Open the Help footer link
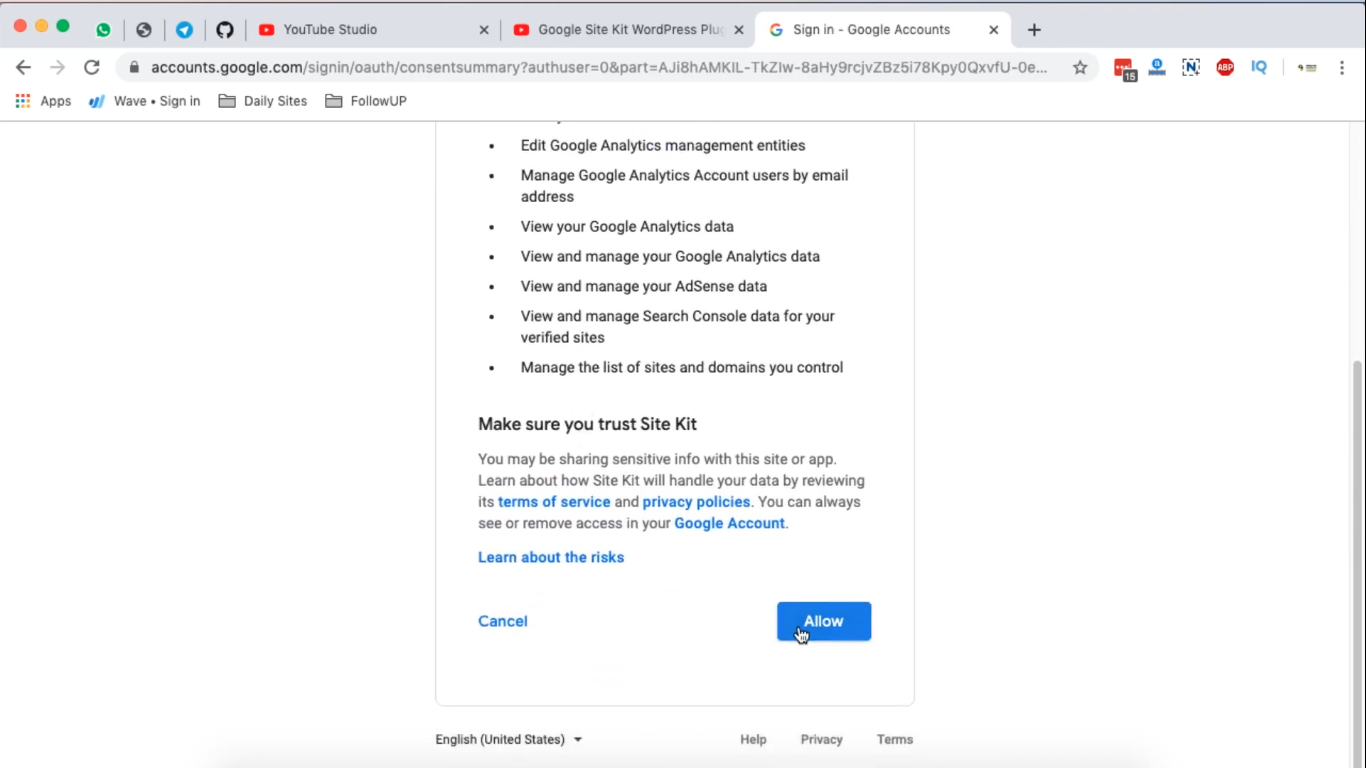 coord(753,740)
